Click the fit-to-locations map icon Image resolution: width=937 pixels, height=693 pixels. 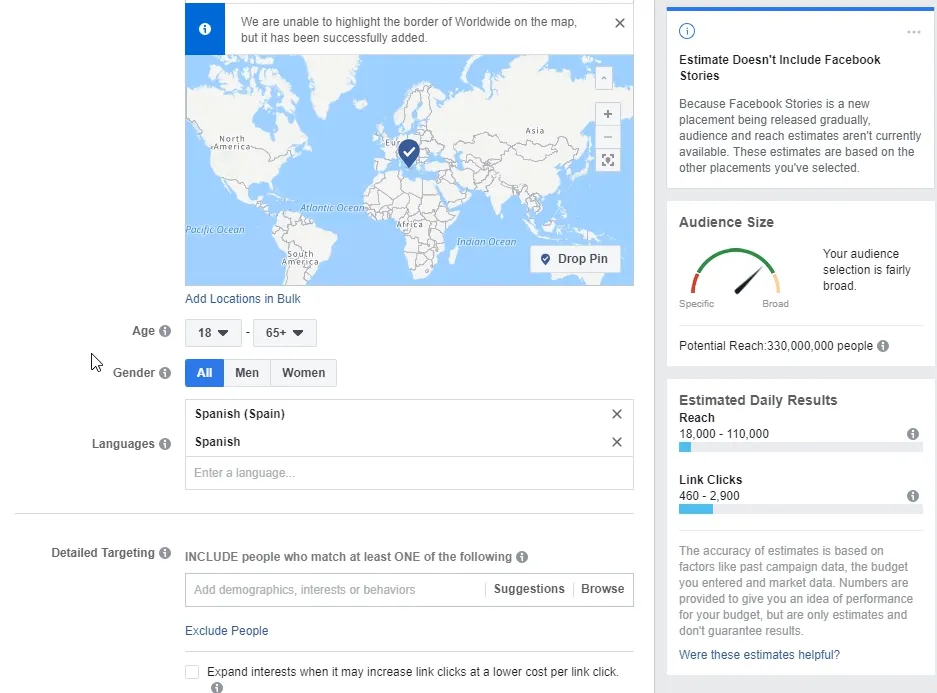(x=608, y=160)
